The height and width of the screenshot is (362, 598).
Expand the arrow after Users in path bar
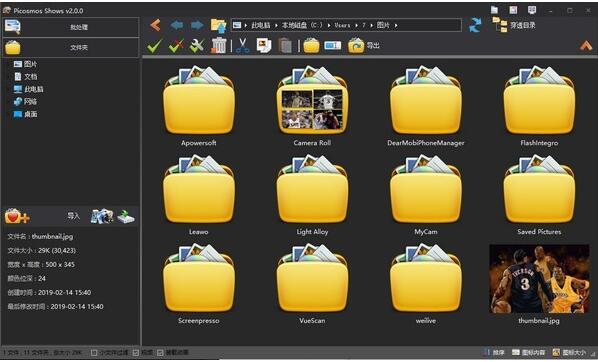[356, 26]
